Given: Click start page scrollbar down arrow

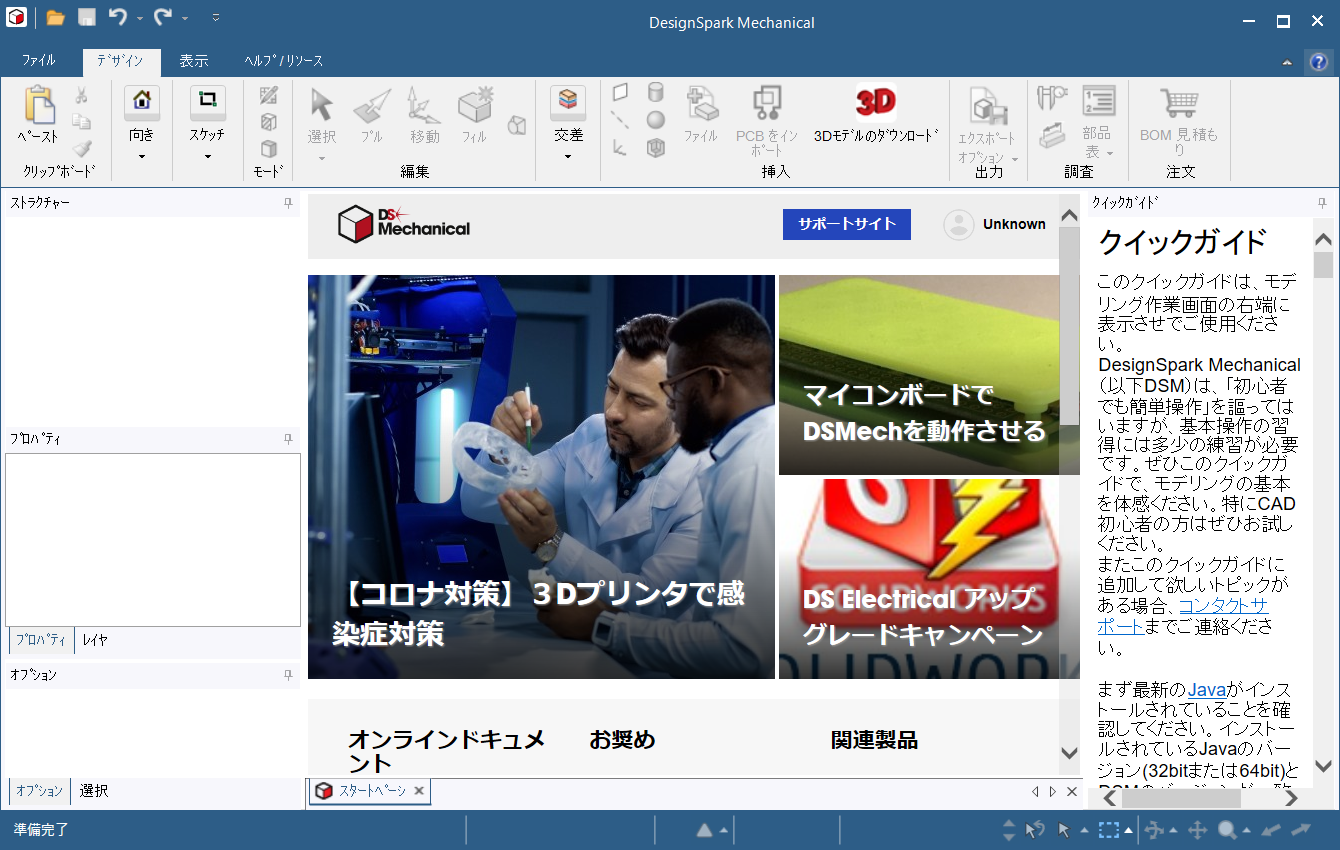Looking at the screenshot, I should point(1069,753).
